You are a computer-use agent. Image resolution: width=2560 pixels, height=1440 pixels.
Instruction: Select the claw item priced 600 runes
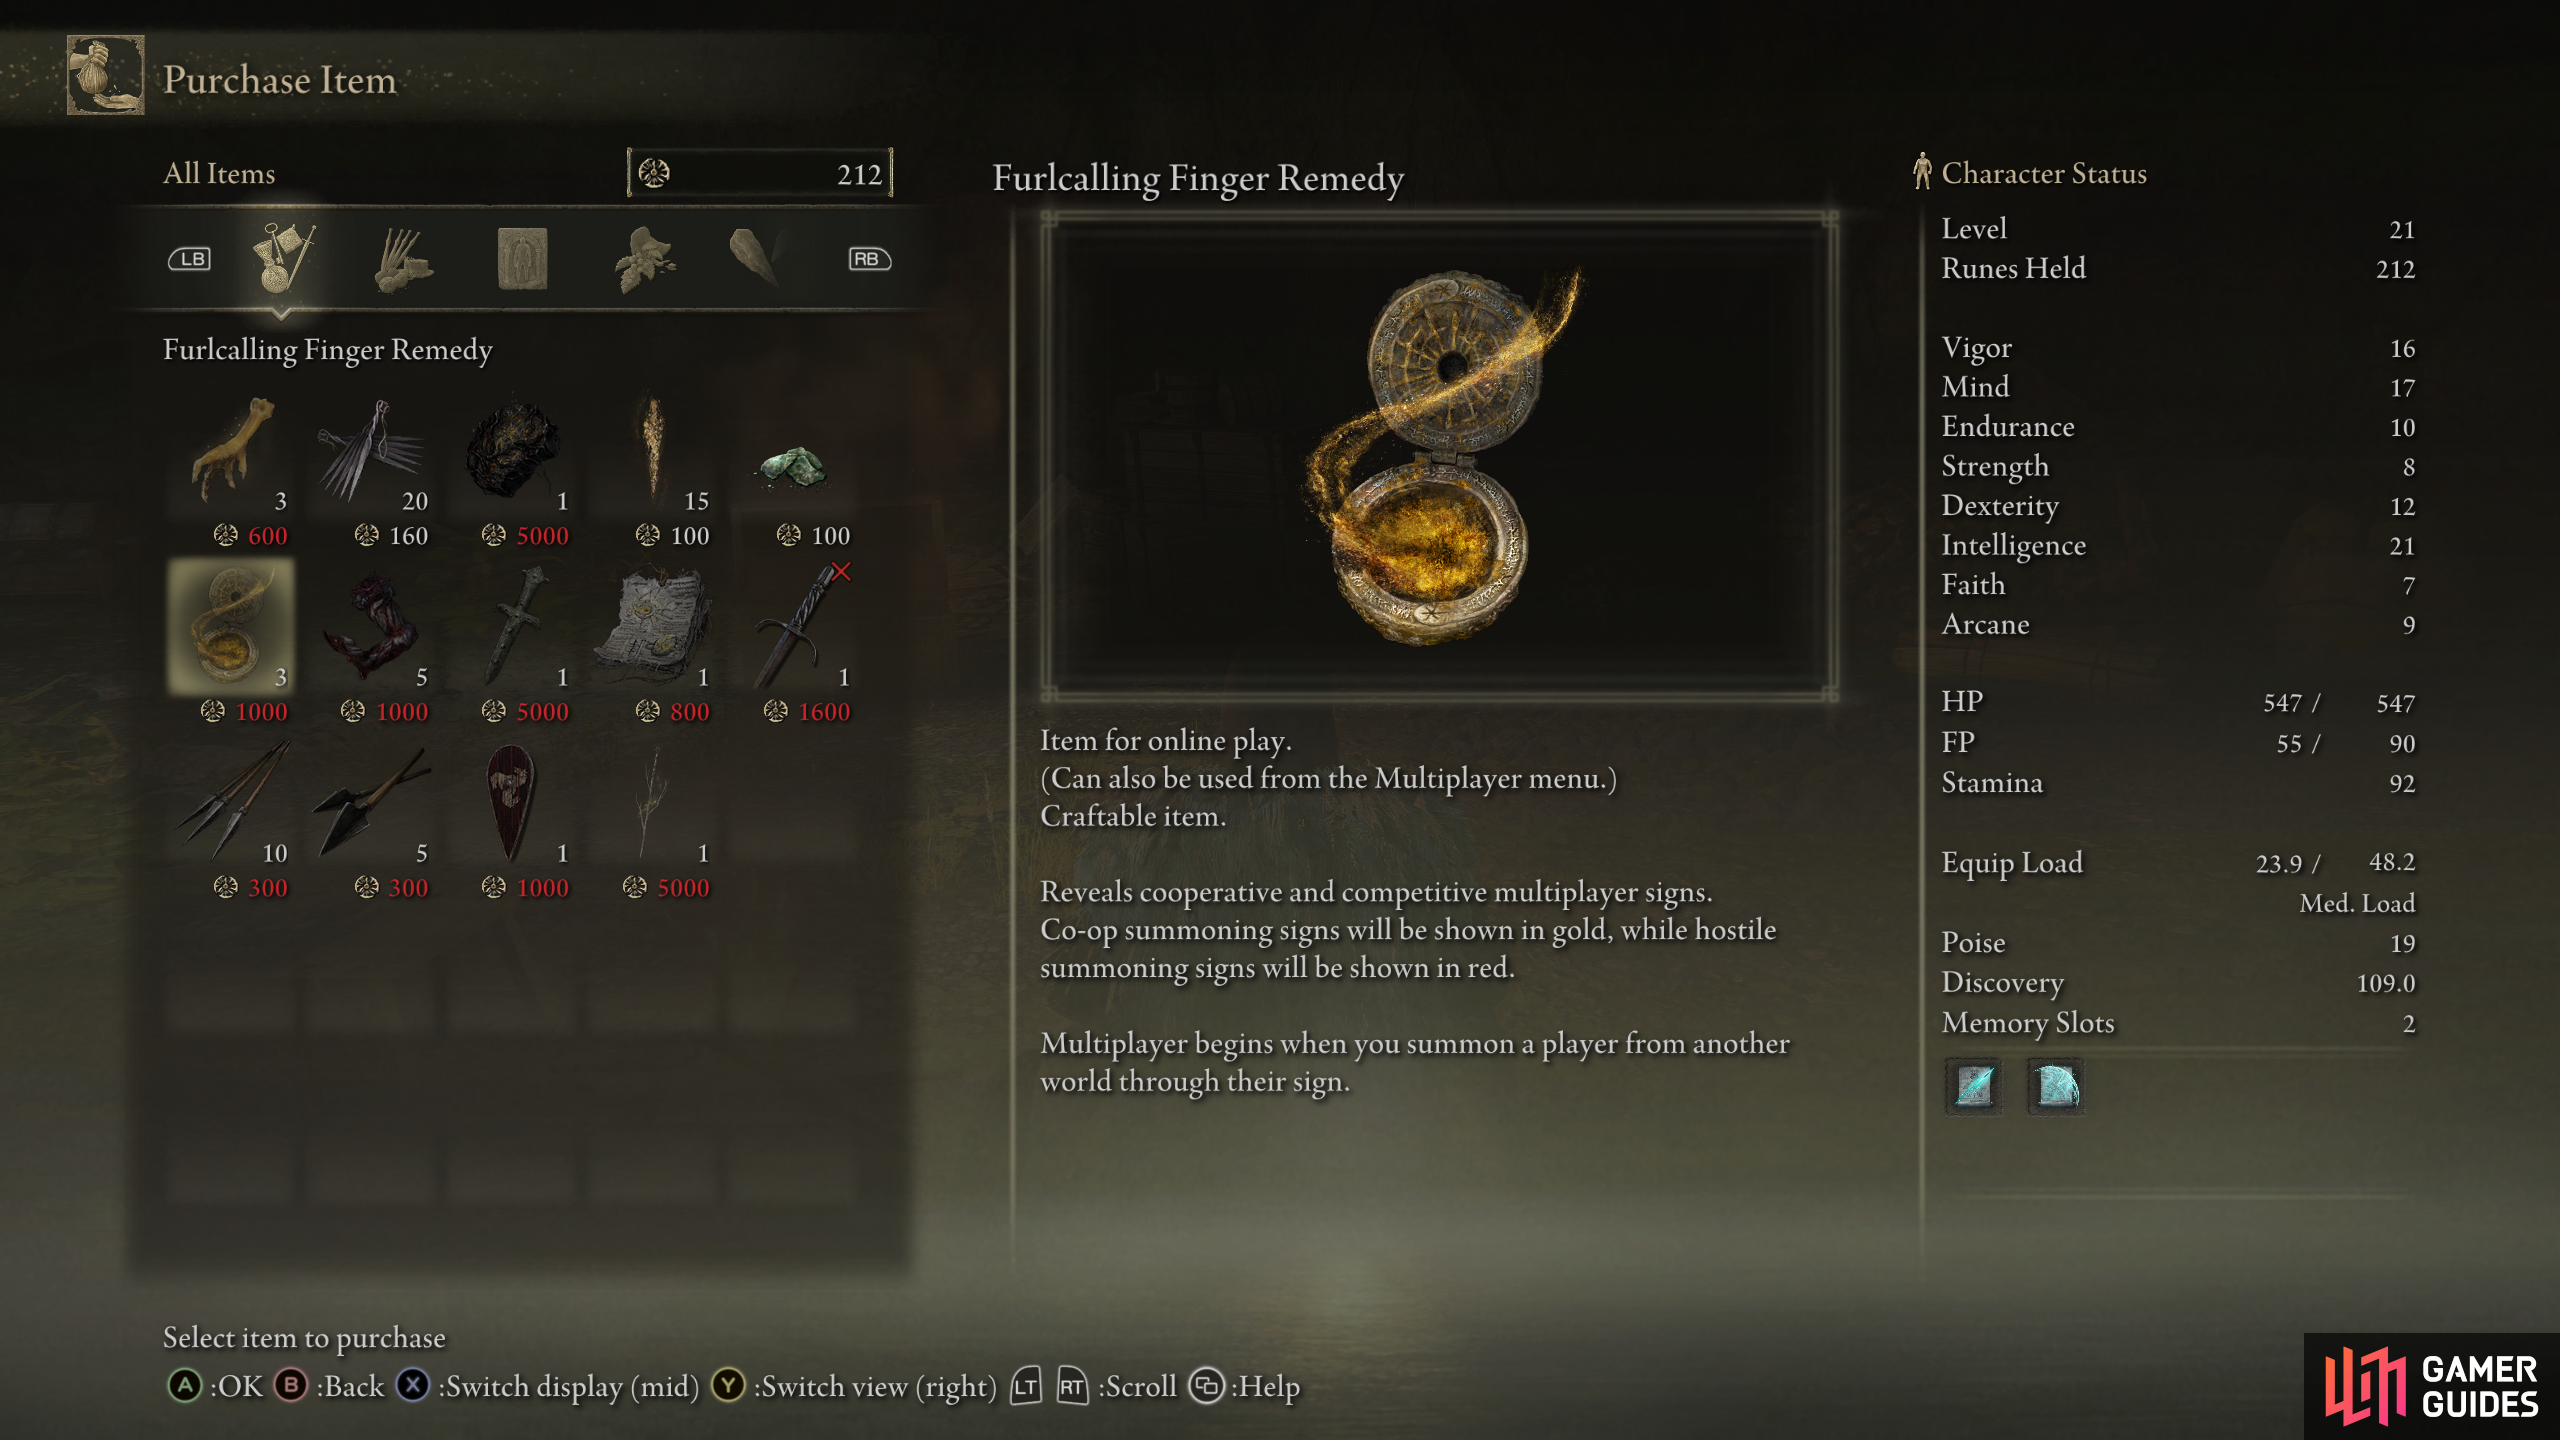click(232, 470)
